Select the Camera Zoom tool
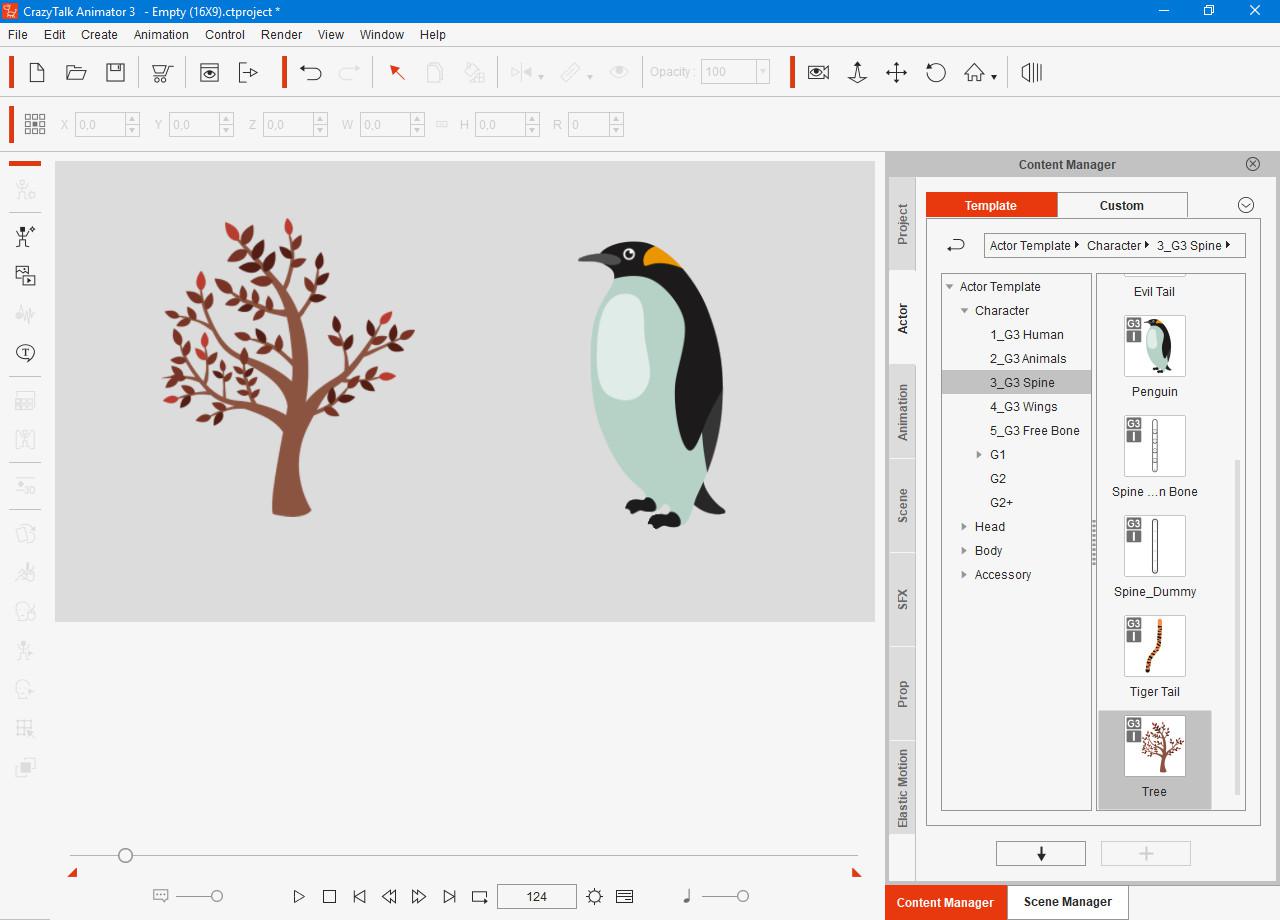Screen dimensions: 1280x920 857,72
